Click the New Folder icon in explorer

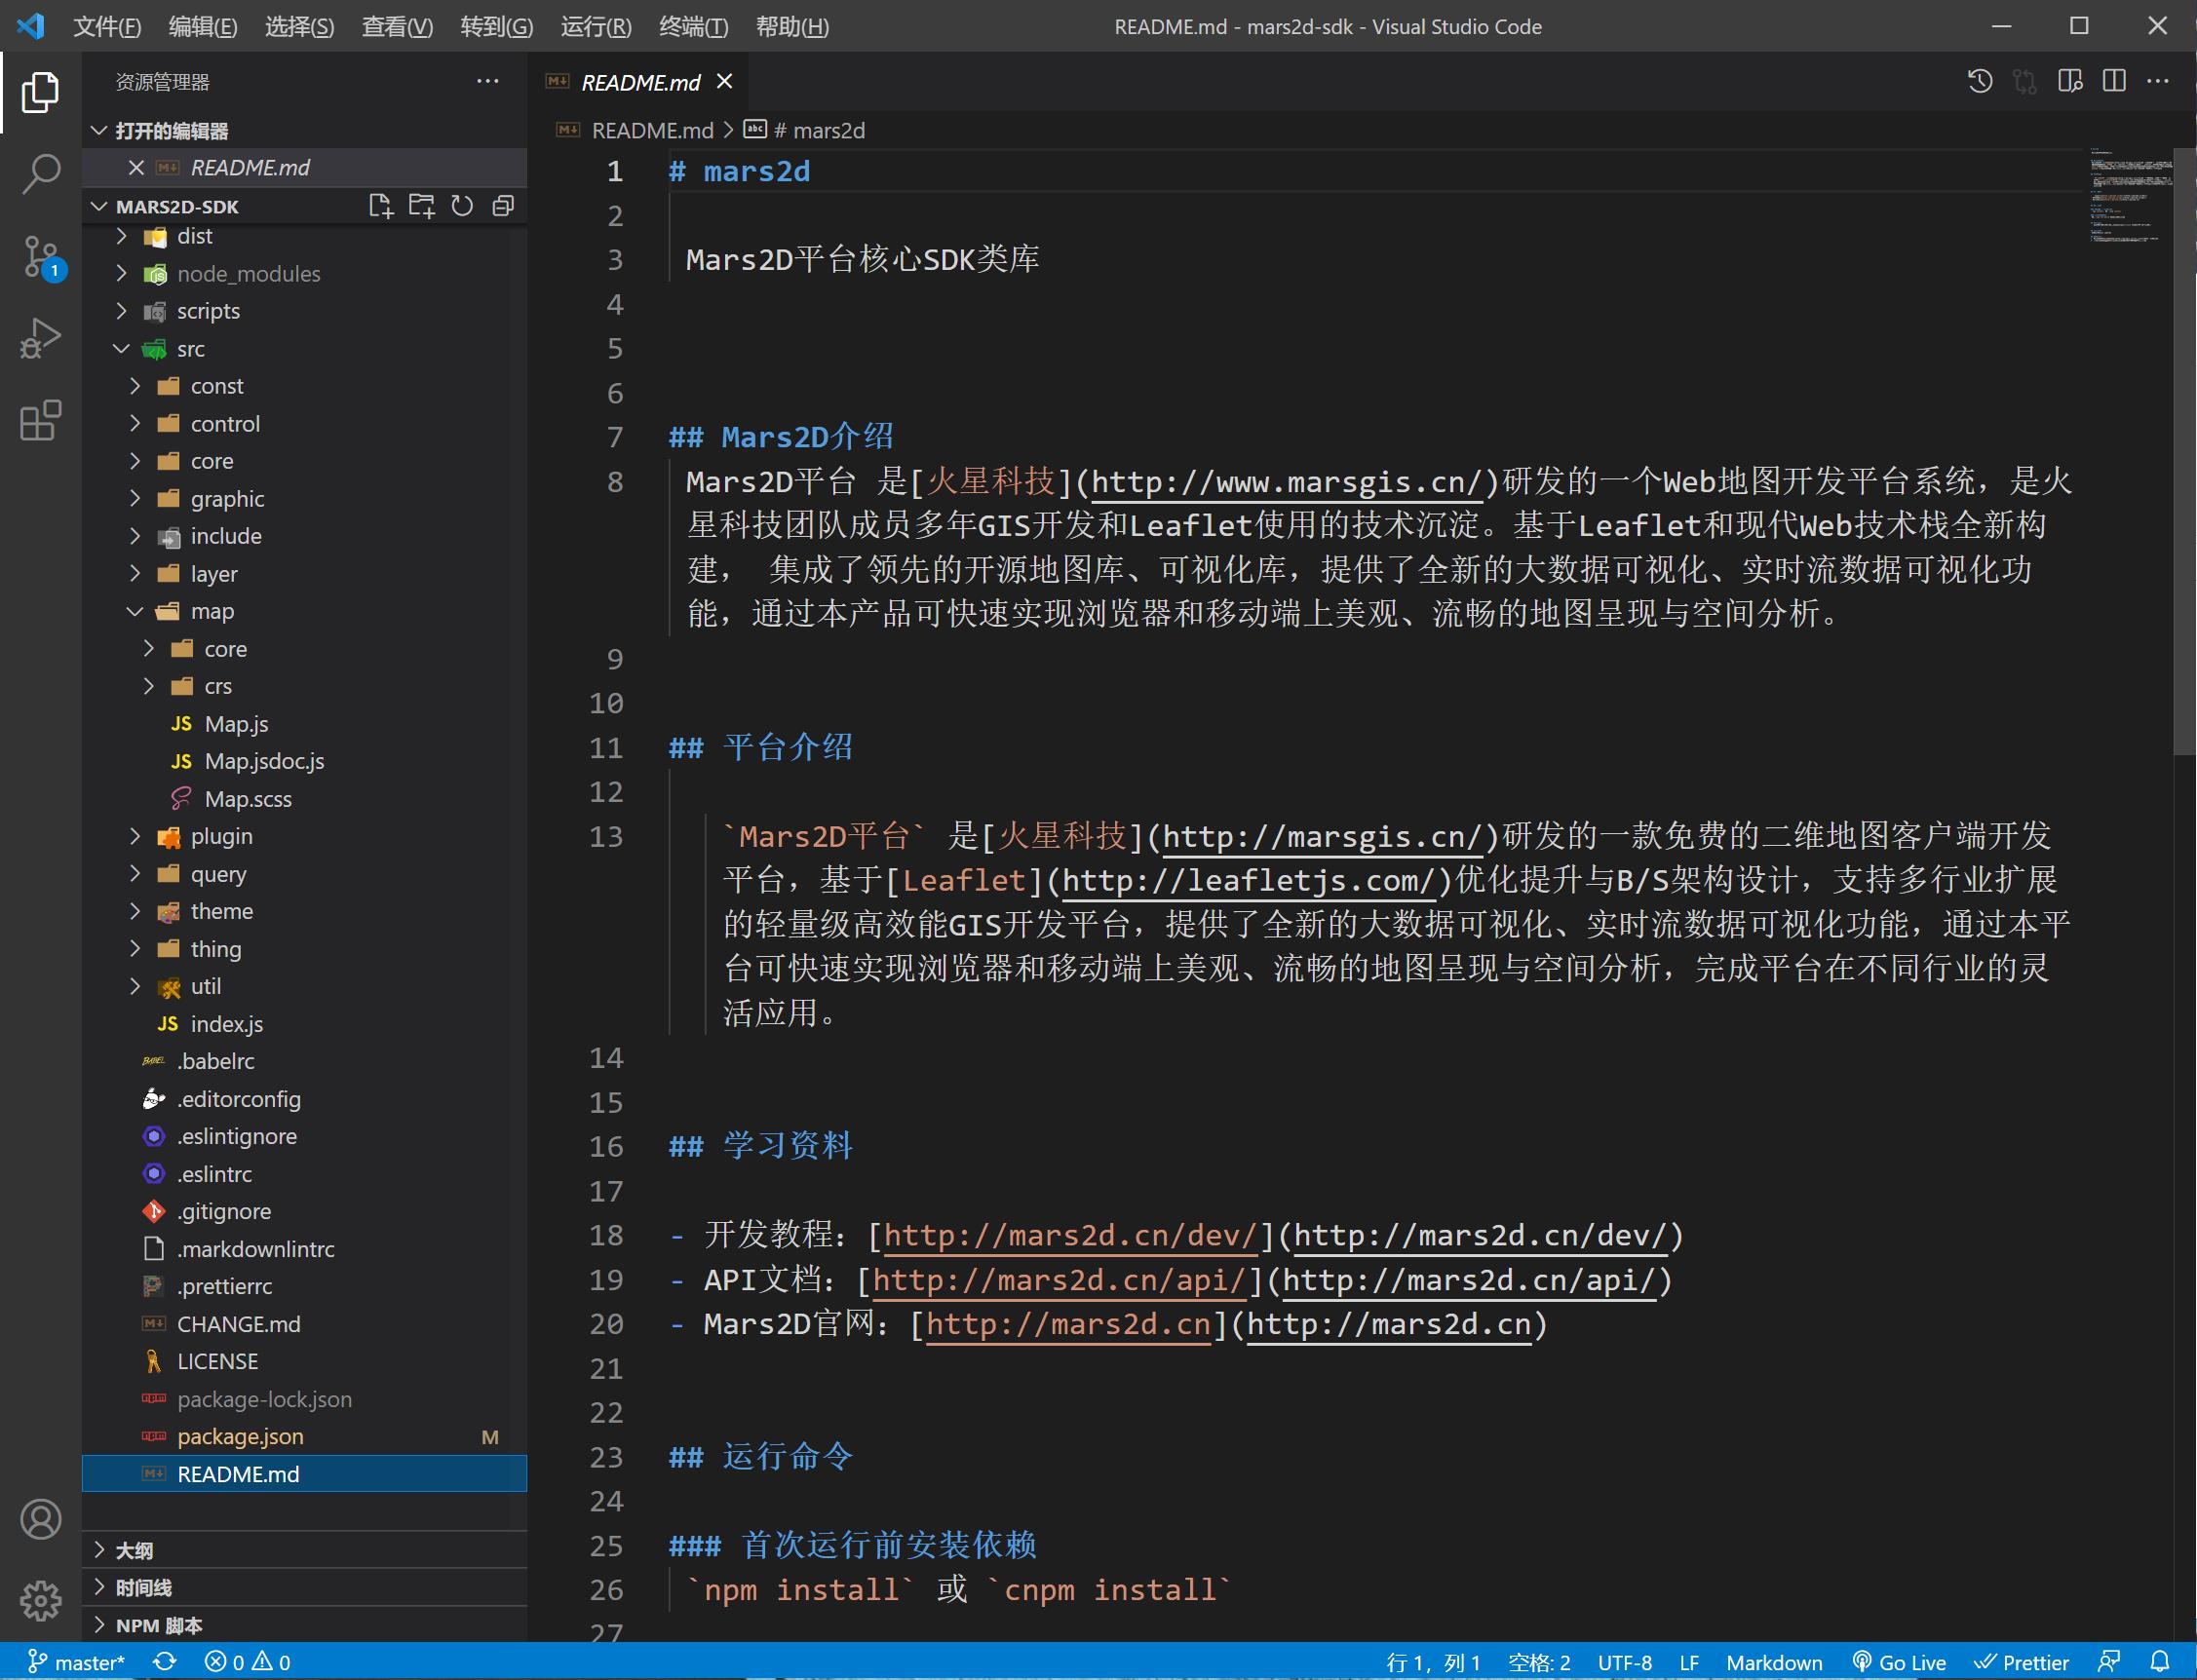[421, 206]
